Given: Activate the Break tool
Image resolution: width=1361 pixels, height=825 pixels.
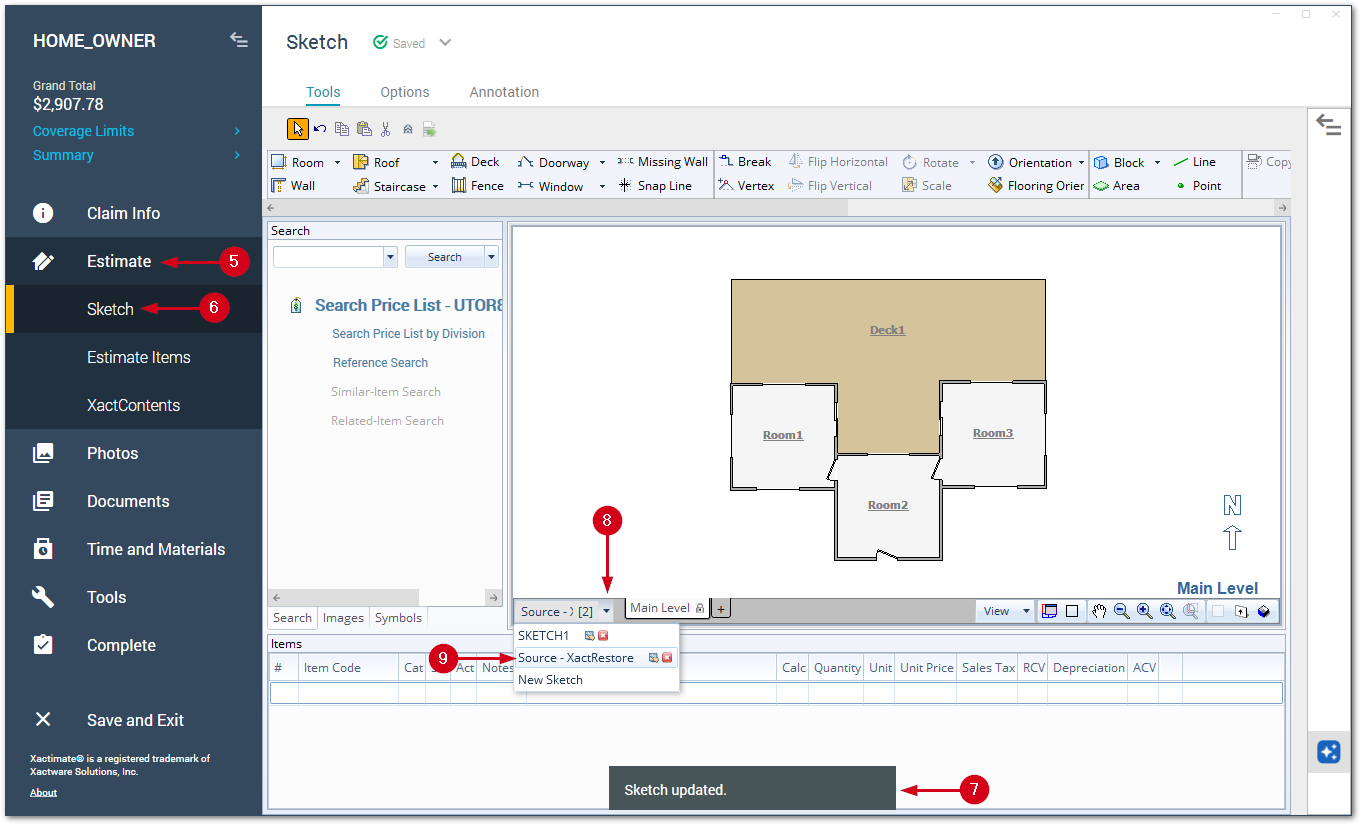Looking at the screenshot, I should [x=745, y=162].
